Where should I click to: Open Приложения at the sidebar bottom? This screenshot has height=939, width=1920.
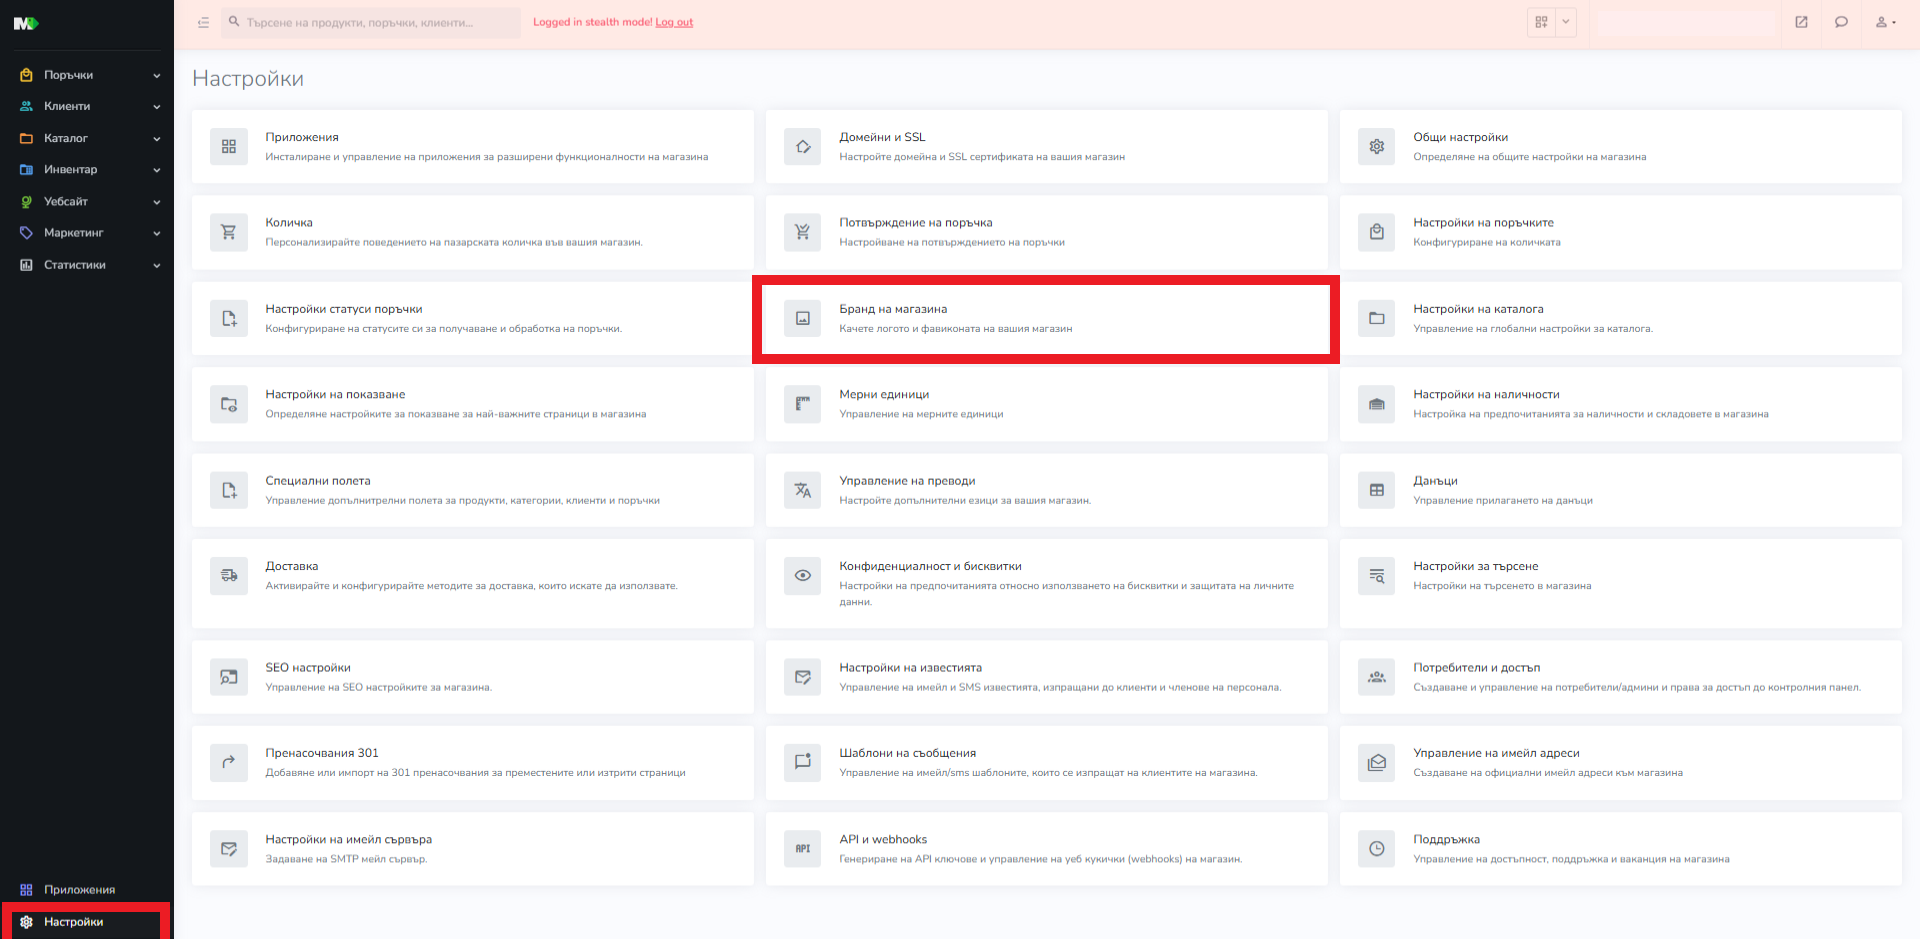pyautogui.click(x=79, y=890)
